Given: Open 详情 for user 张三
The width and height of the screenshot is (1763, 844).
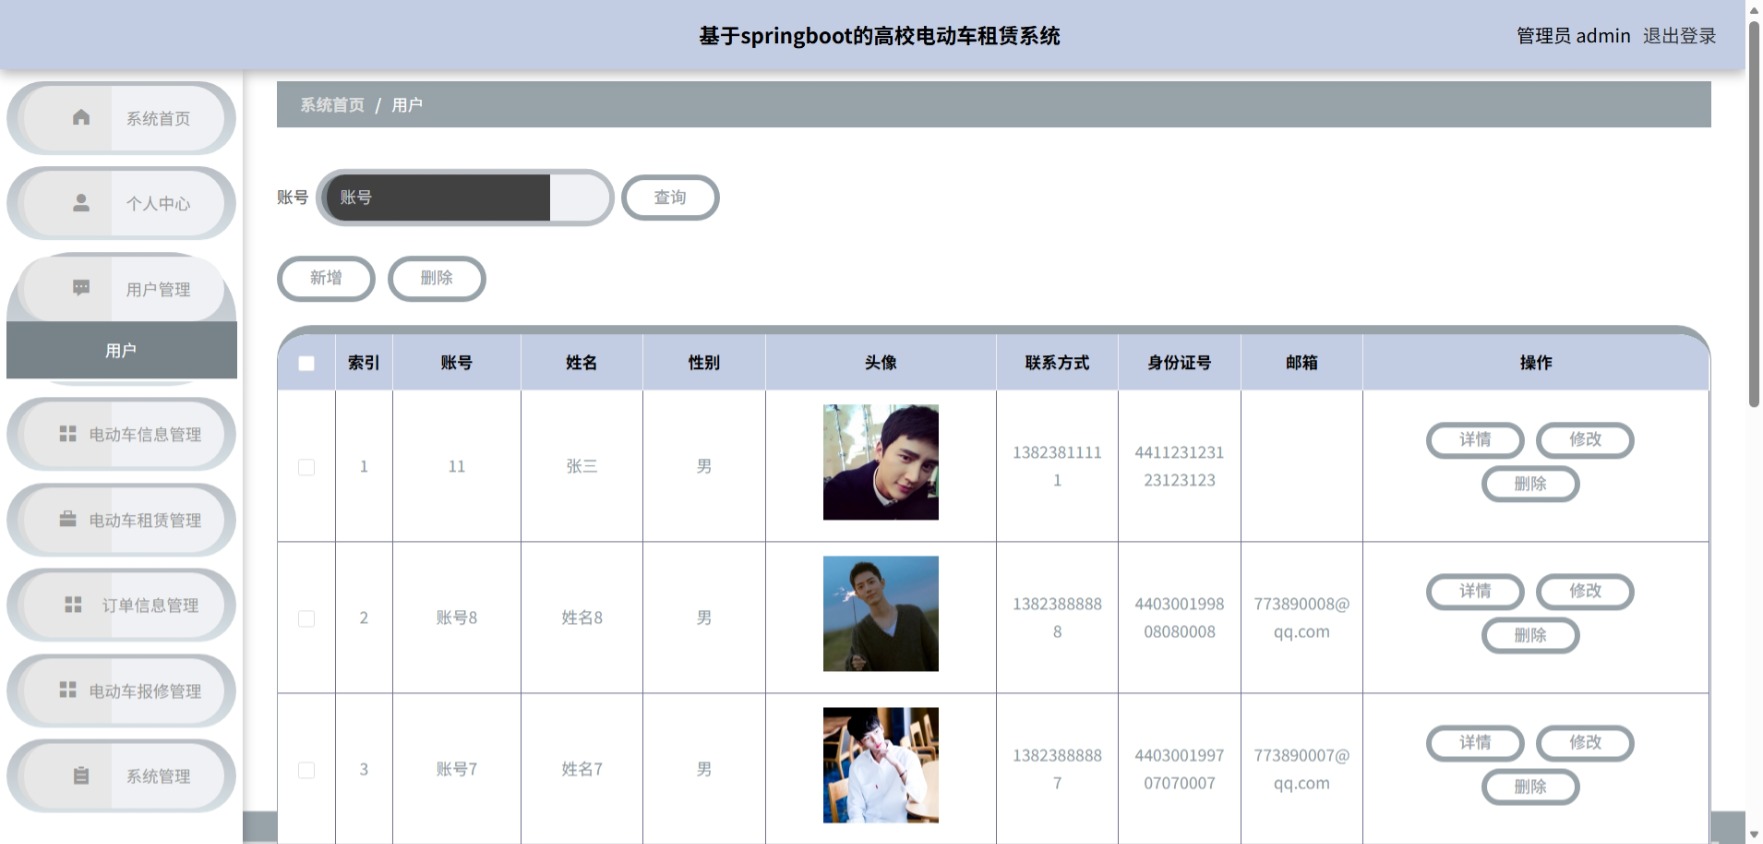Looking at the screenshot, I should (1475, 439).
